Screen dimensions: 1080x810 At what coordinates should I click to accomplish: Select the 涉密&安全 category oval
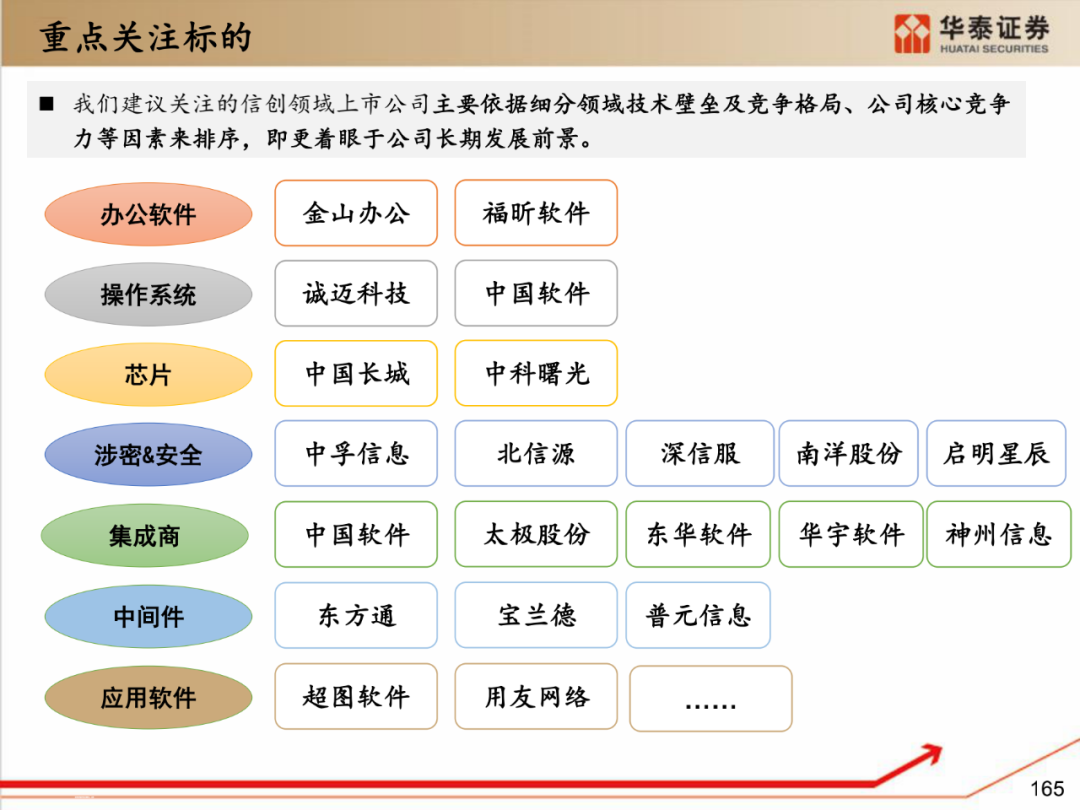(148, 455)
